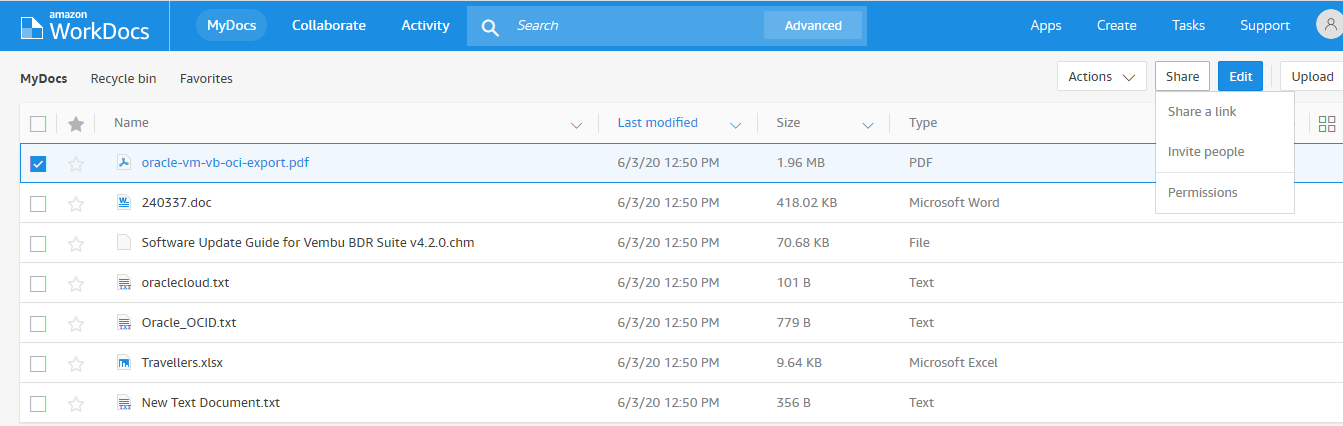Click file name Oracle_OCID.txt
This screenshot has height=426, width=1343.
(189, 322)
